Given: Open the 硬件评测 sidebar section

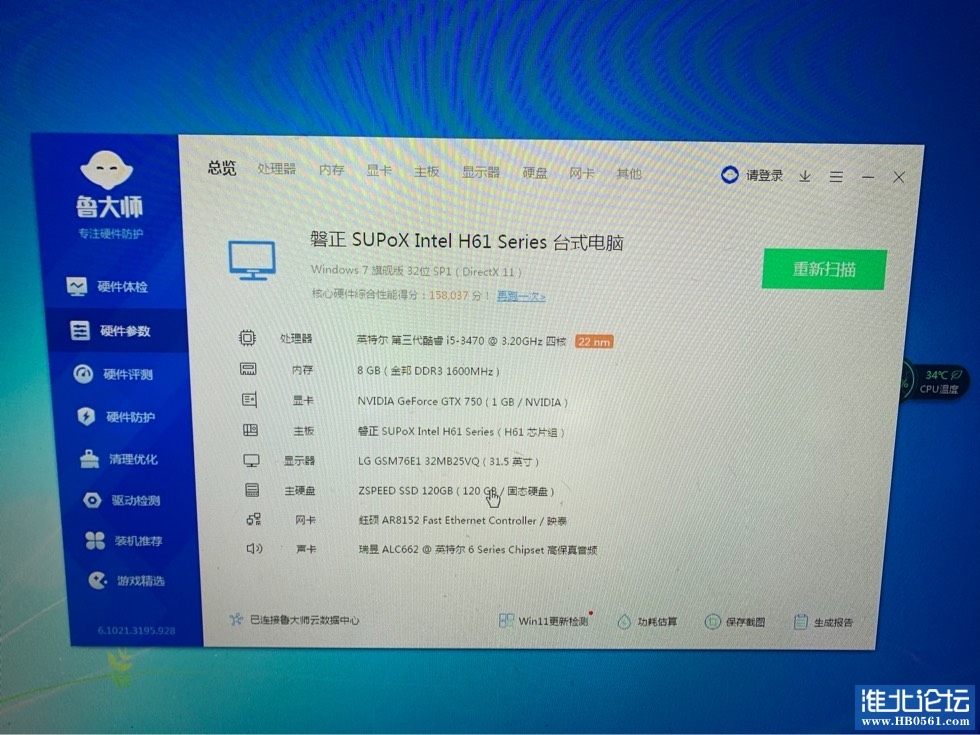Looking at the screenshot, I should [x=113, y=374].
